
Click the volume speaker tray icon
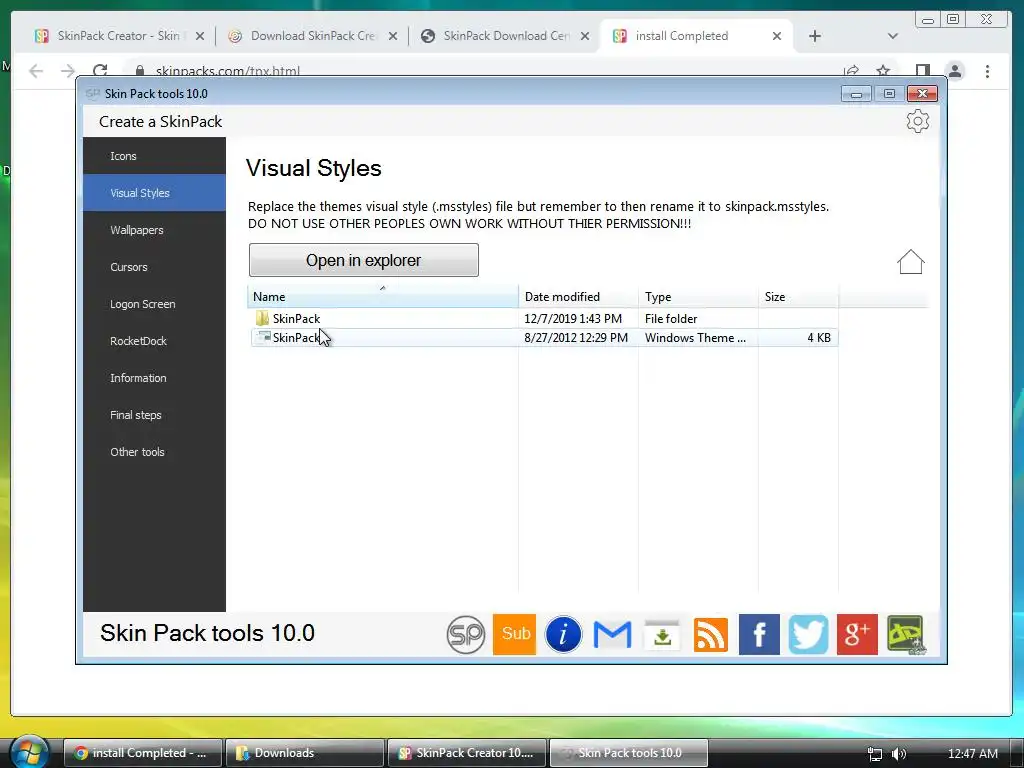pyautogui.click(x=899, y=754)
